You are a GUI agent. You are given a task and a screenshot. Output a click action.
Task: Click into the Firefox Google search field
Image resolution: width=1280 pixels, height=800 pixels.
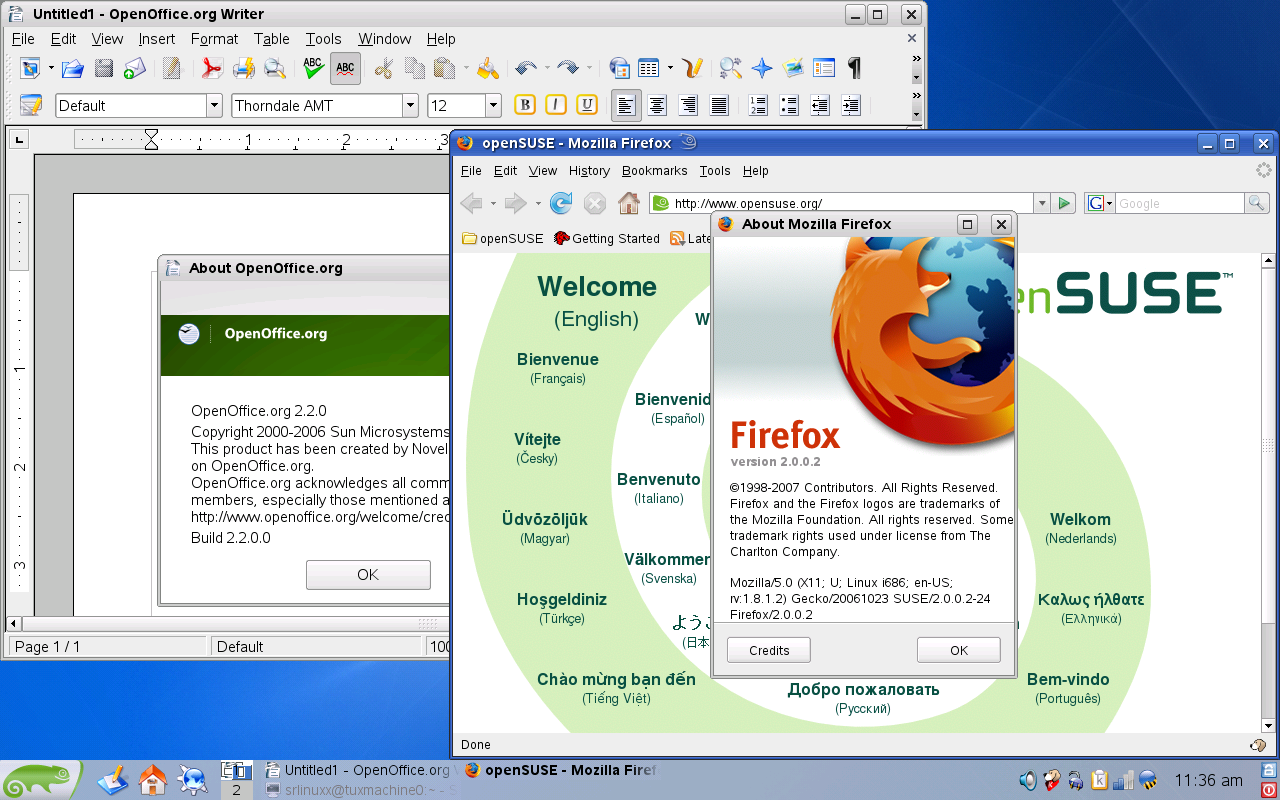[1180, 203]
